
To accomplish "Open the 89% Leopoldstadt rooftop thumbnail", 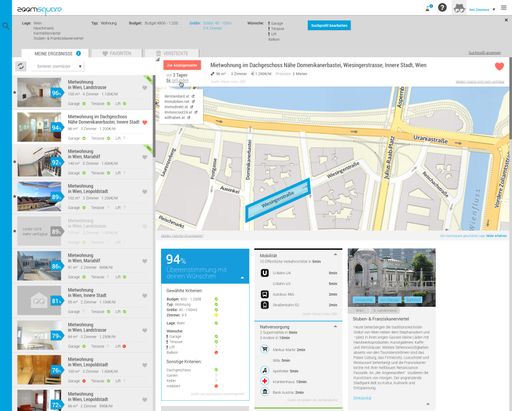I will (x=39, y=196).
